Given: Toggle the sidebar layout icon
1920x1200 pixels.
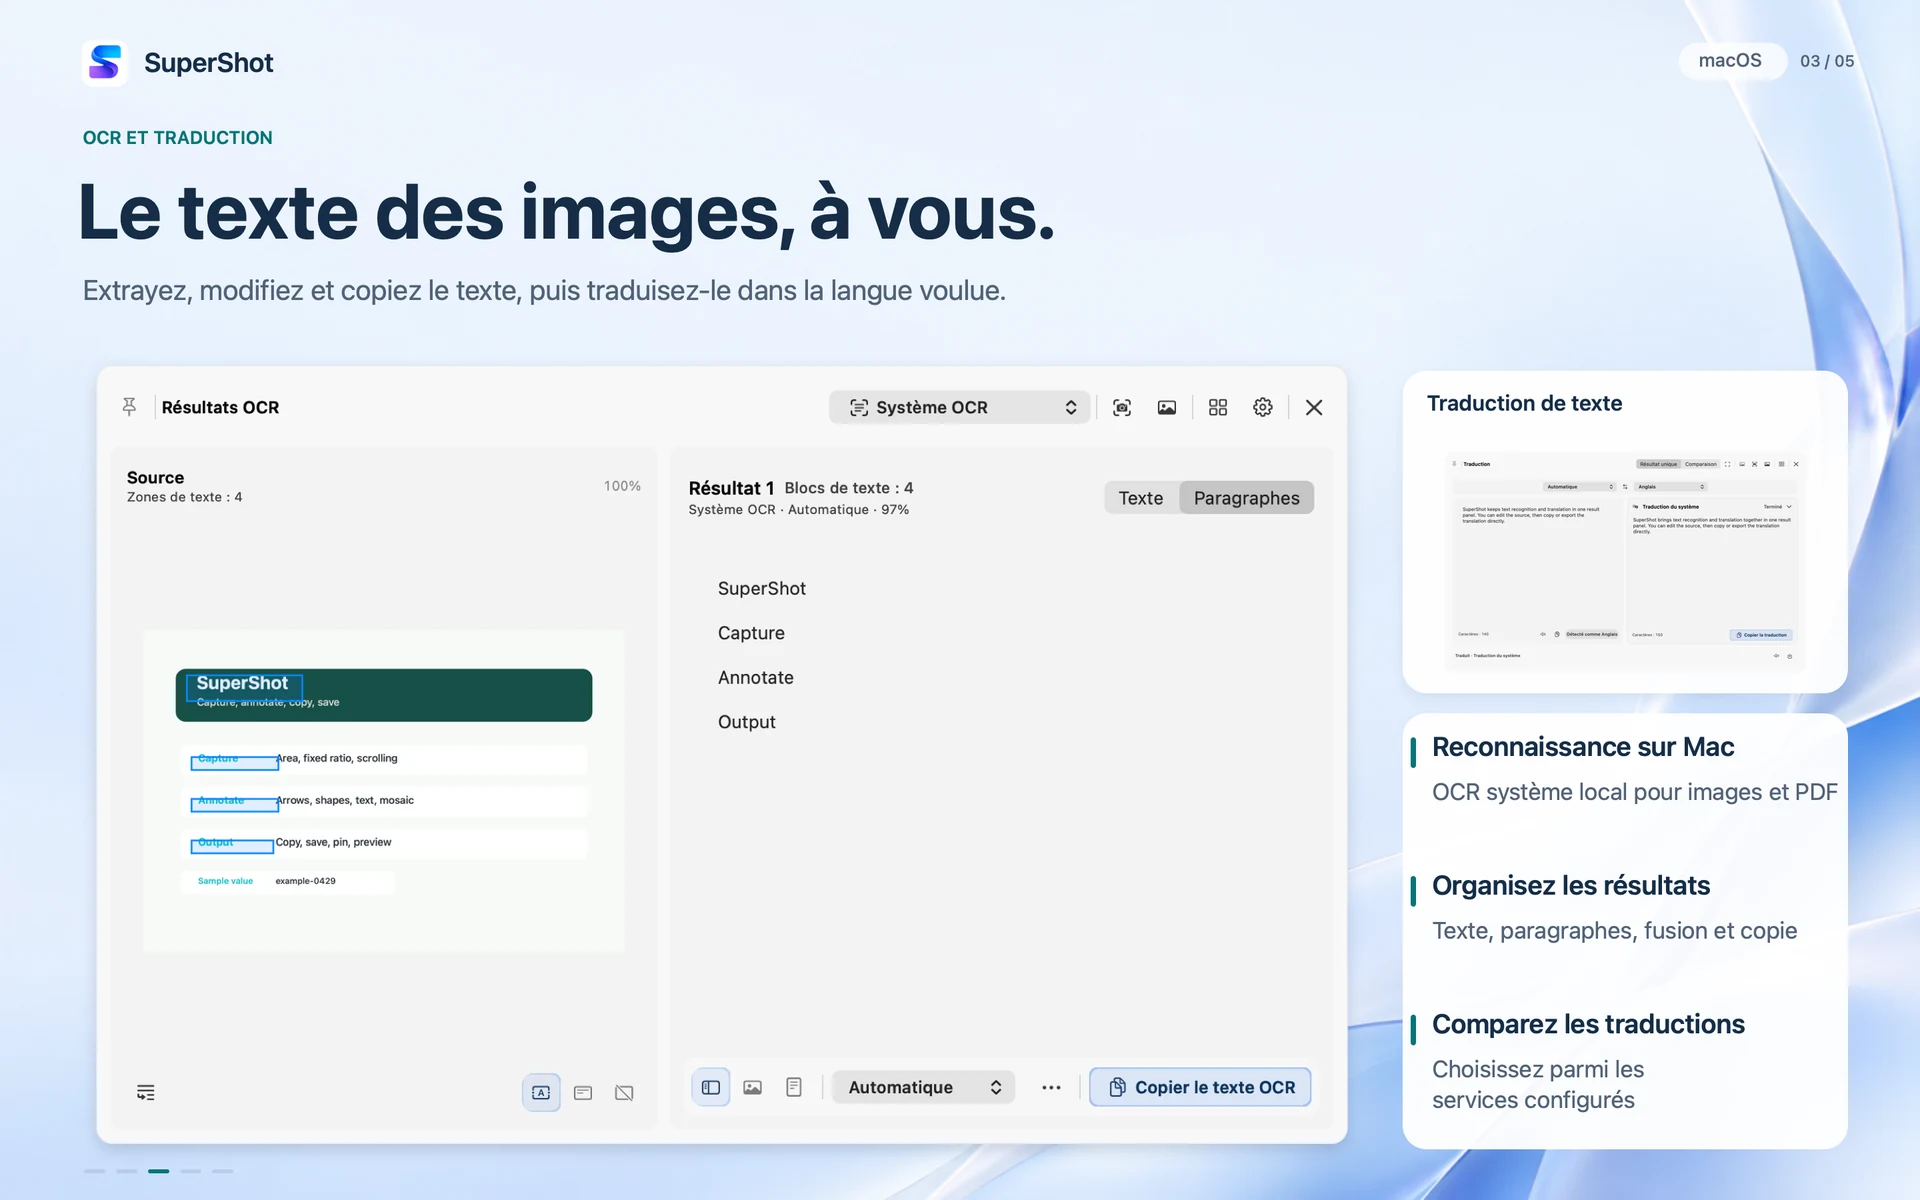Looking at the screenshot, I should pos(711,1087).
